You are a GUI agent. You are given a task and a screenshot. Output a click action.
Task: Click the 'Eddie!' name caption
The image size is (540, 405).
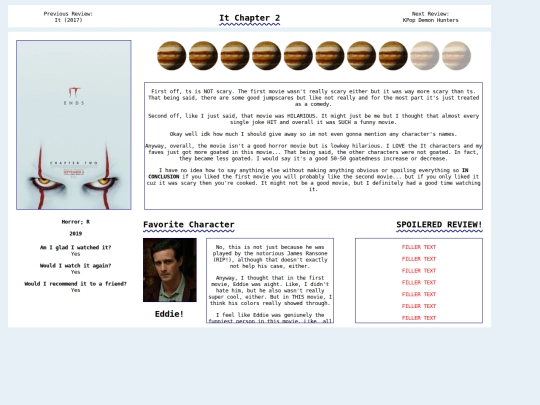[169, 314]
